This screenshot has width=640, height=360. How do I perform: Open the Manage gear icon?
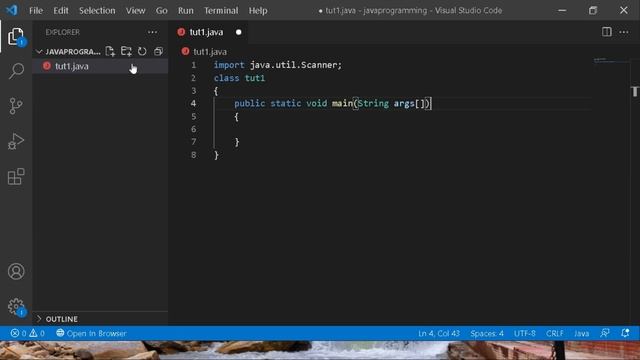(x=16, y=307)
